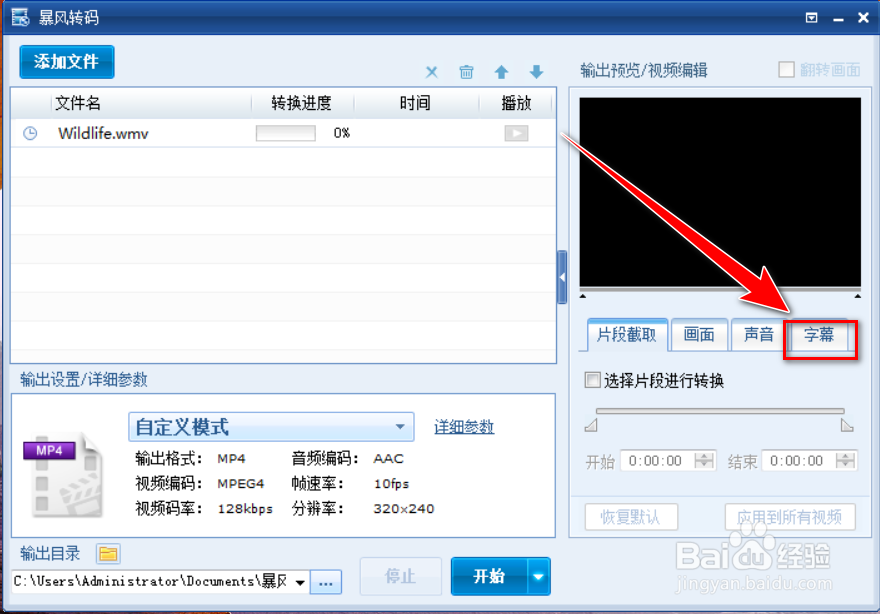Click 应用到所有视频 button
Image resolution: width=880 pixels, height=614 pixels.
[x=790, y=517]
